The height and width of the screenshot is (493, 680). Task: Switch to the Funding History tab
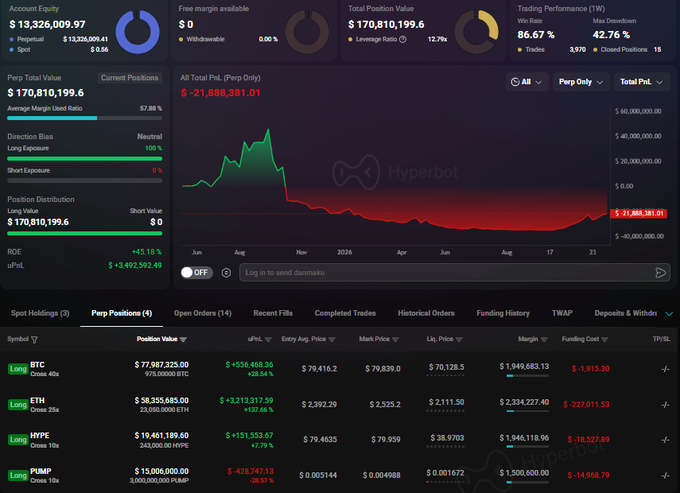[x=503, y=313]
